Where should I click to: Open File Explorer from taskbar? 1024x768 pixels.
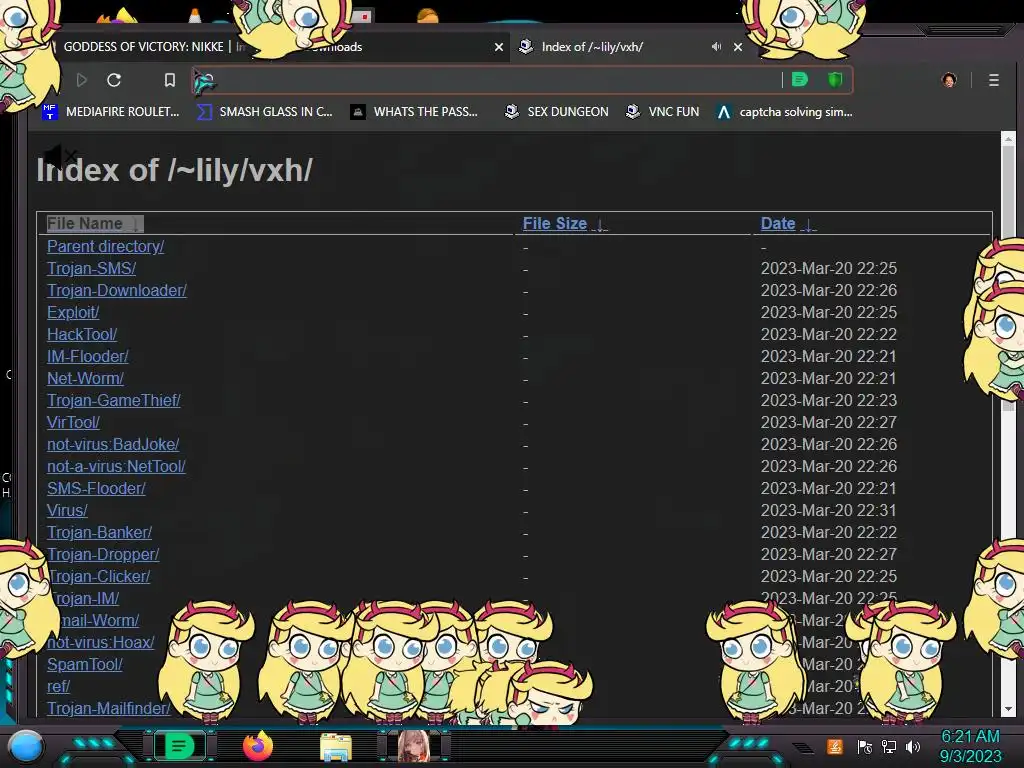coord(336,747)
